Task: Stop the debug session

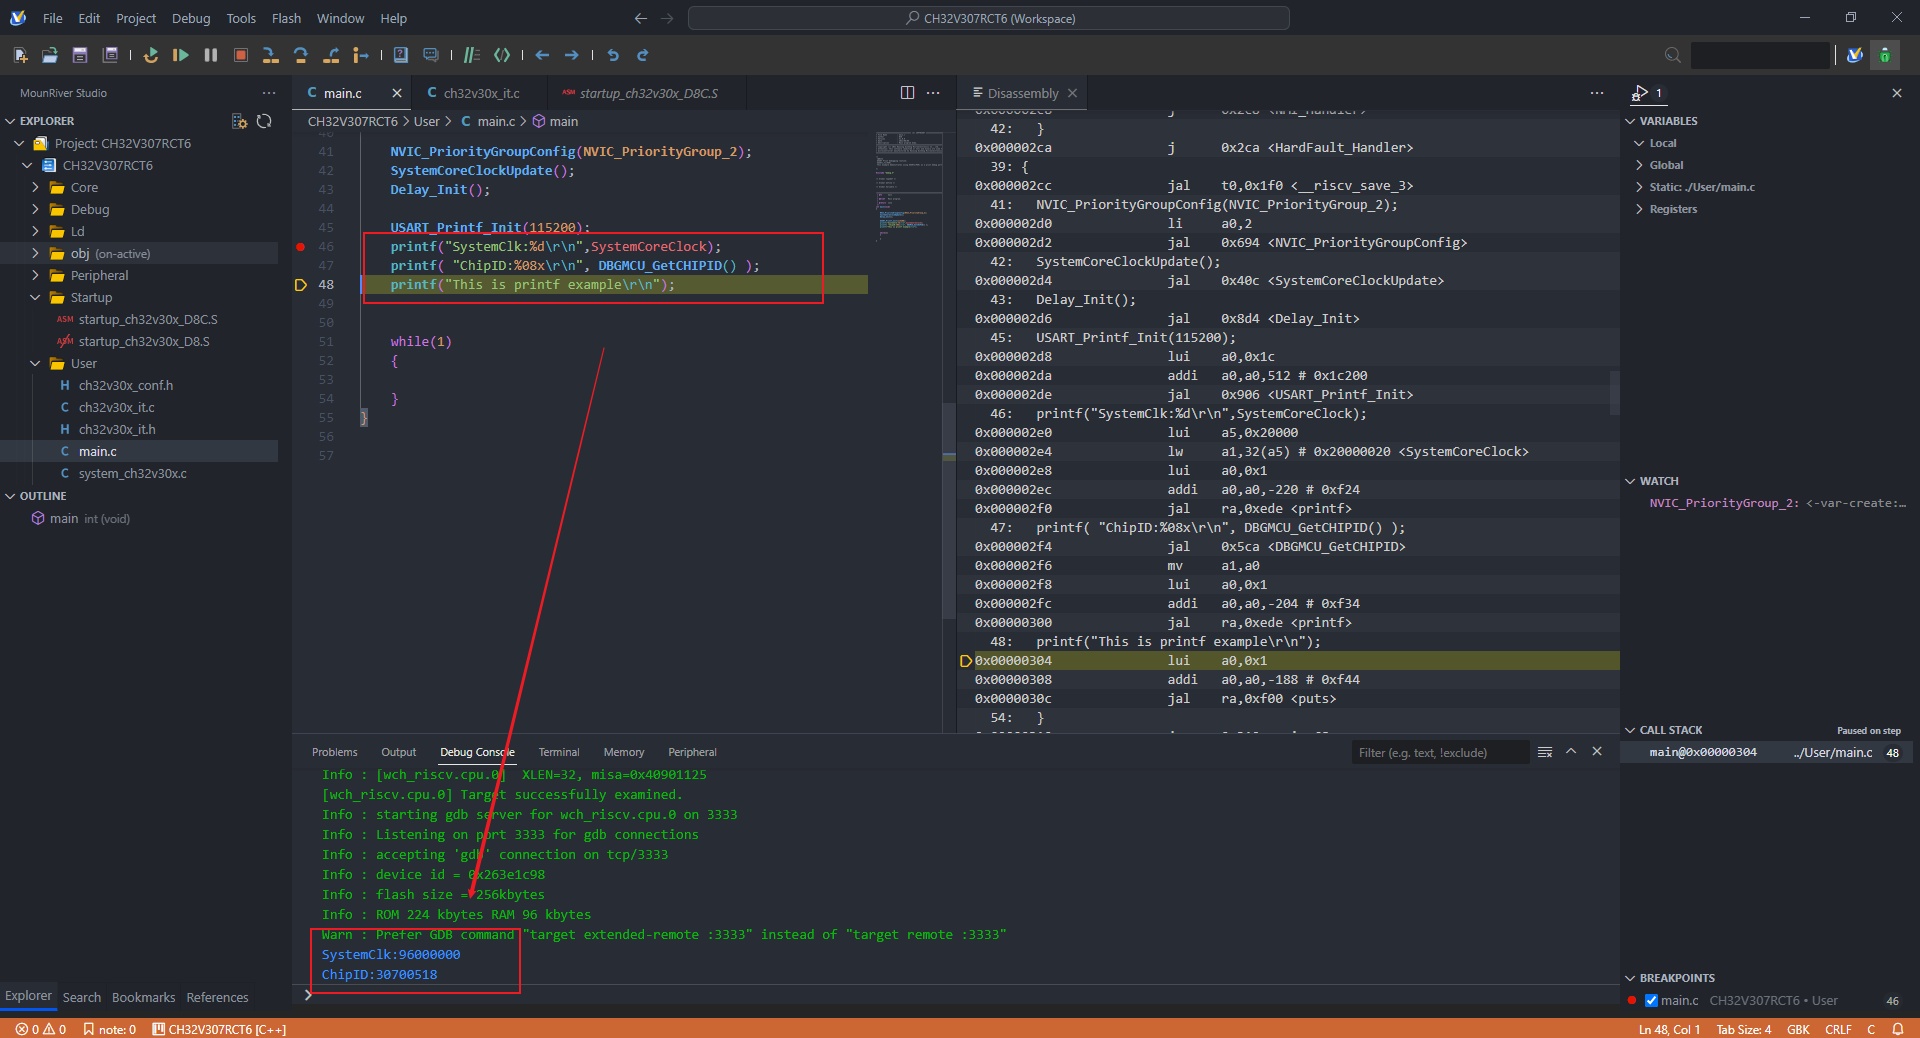Action: tap(241, 55)
